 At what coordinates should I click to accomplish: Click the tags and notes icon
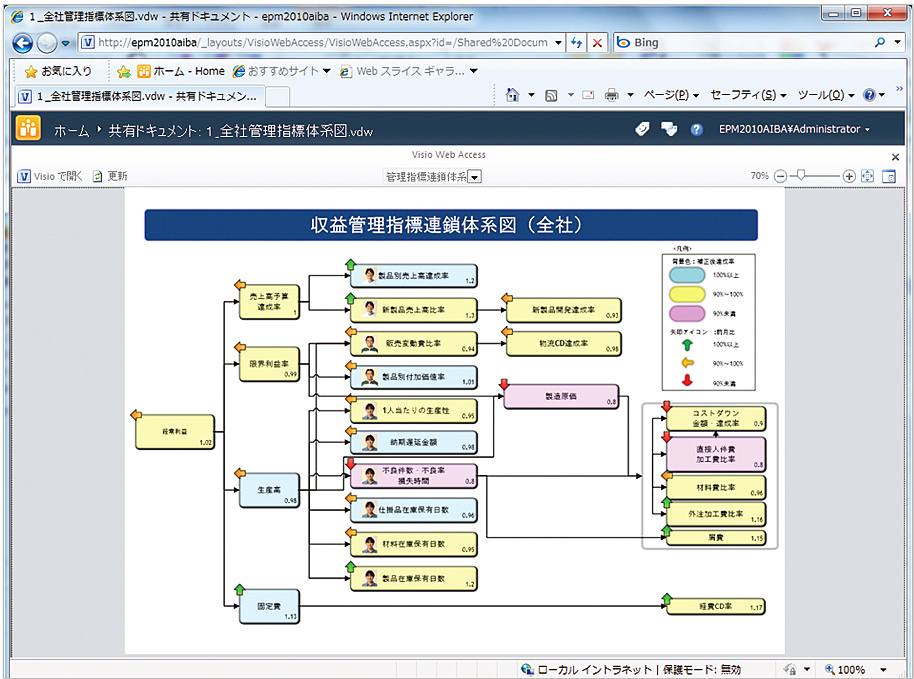642,129
